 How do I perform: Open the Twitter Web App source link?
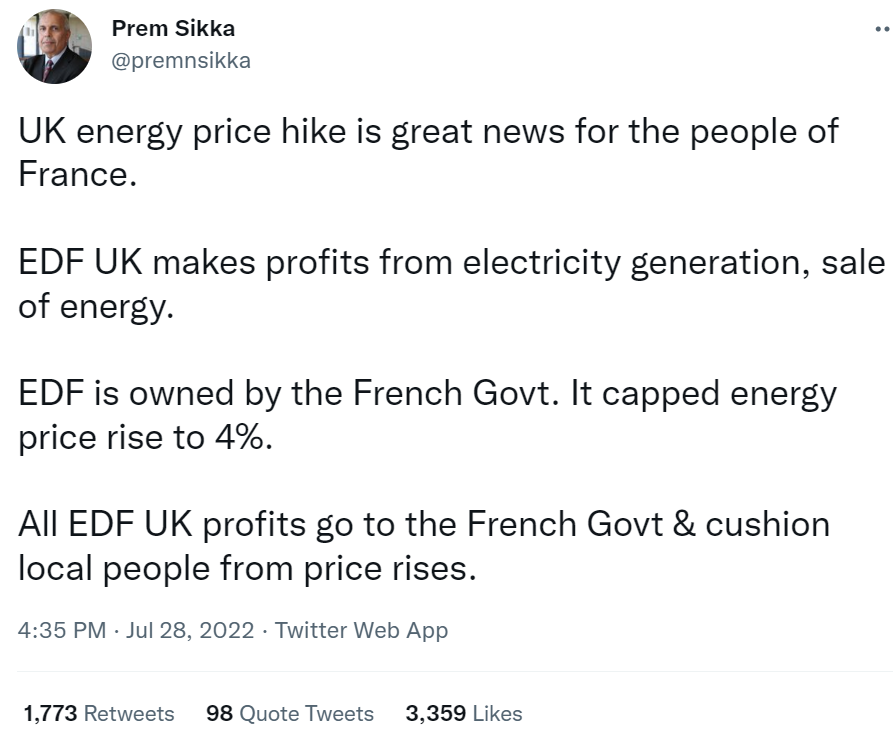362,630
